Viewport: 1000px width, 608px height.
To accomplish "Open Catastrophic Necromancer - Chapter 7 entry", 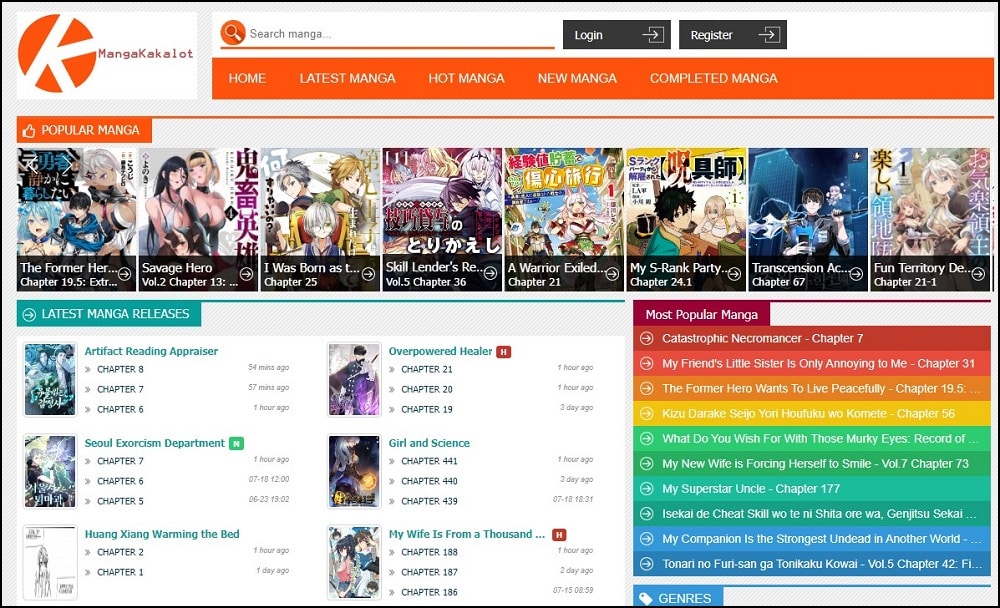I will [x=812, y=338].
